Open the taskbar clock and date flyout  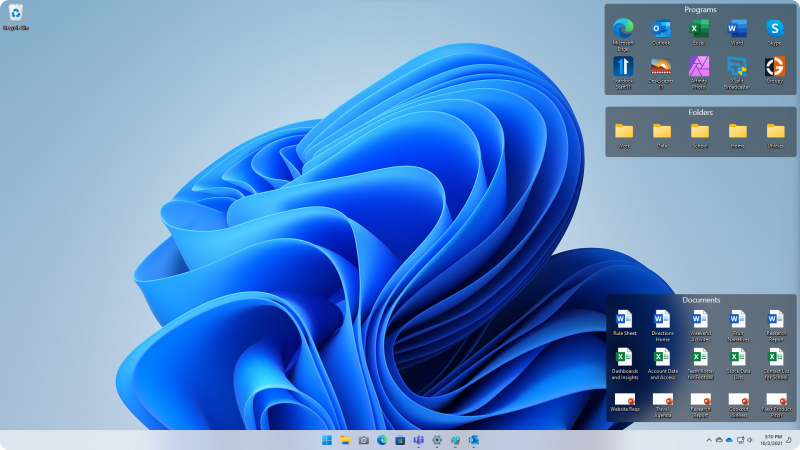coord(773,440)
